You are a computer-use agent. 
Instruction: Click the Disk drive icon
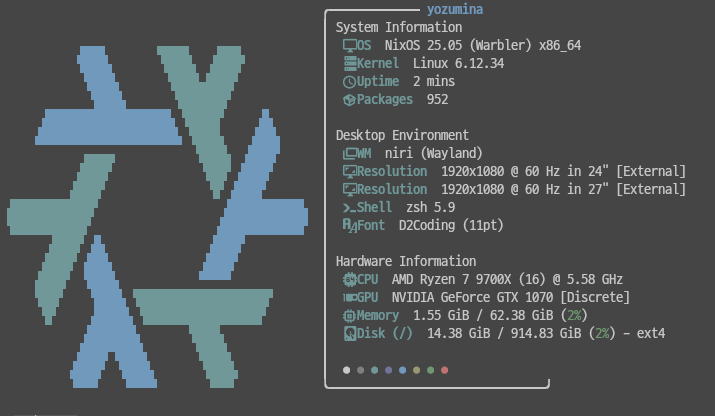point(350,334)
